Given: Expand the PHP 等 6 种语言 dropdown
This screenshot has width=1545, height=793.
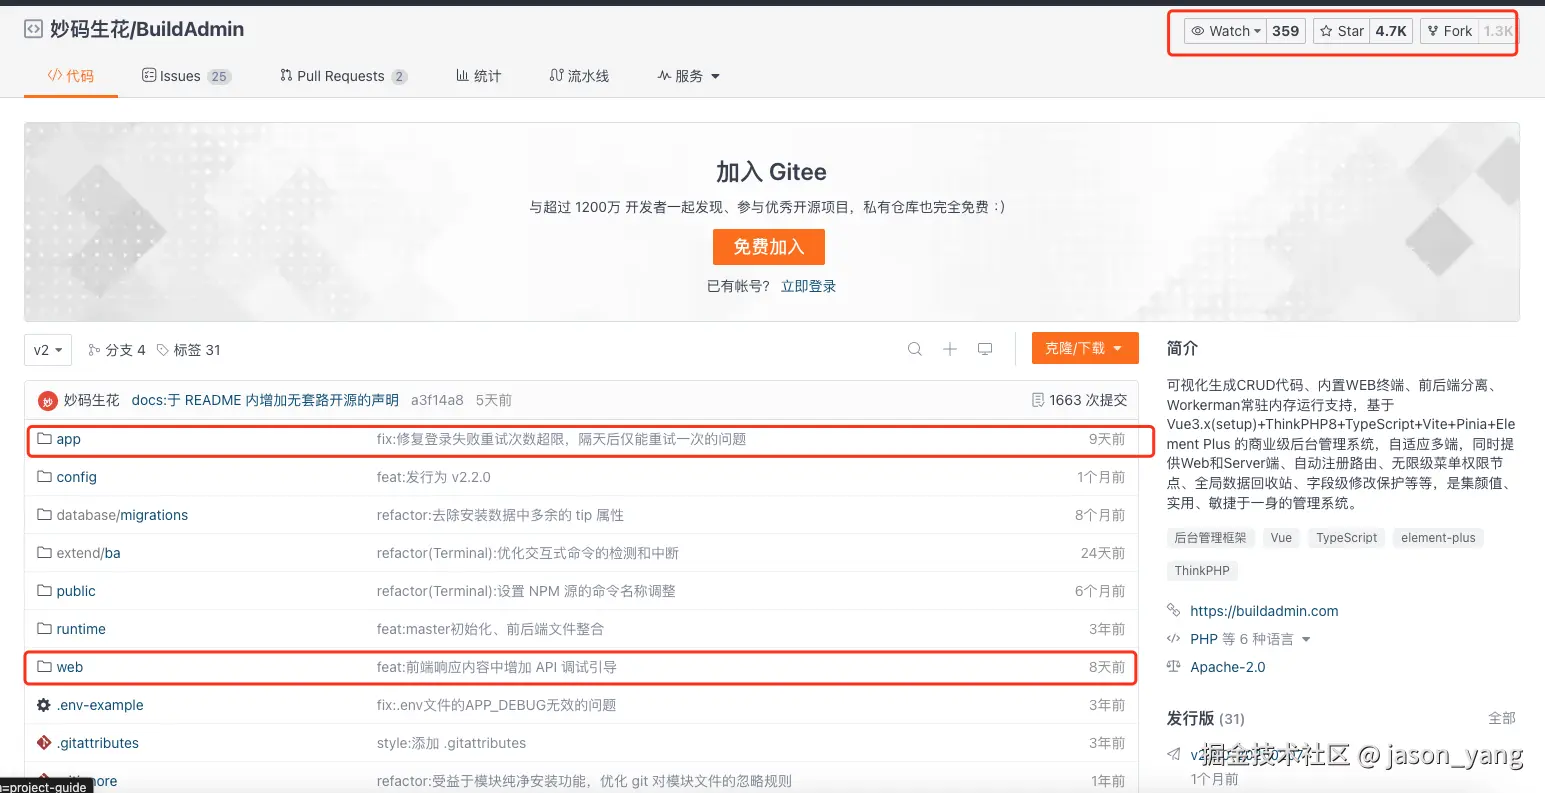Looking at the screenshot, I should tap(1250, 639).
